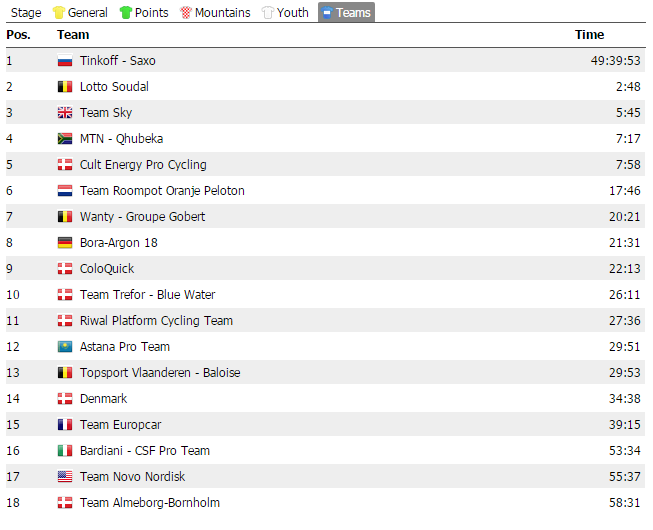The height and width of the screenshot is (530, 653).
Task: Click the Time column header
Action: (x=589, y=35)
